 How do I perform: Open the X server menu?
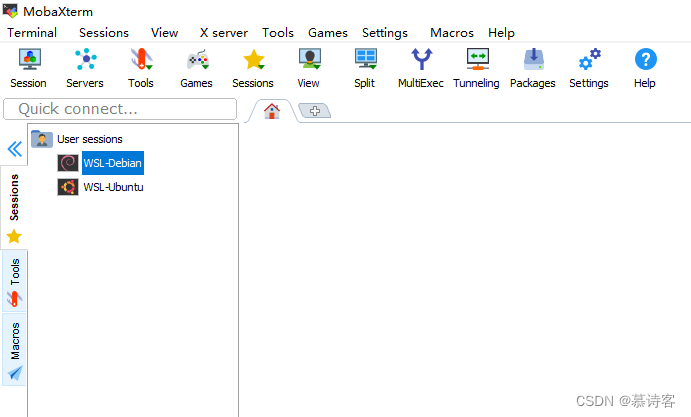click(x=224, y=33)
